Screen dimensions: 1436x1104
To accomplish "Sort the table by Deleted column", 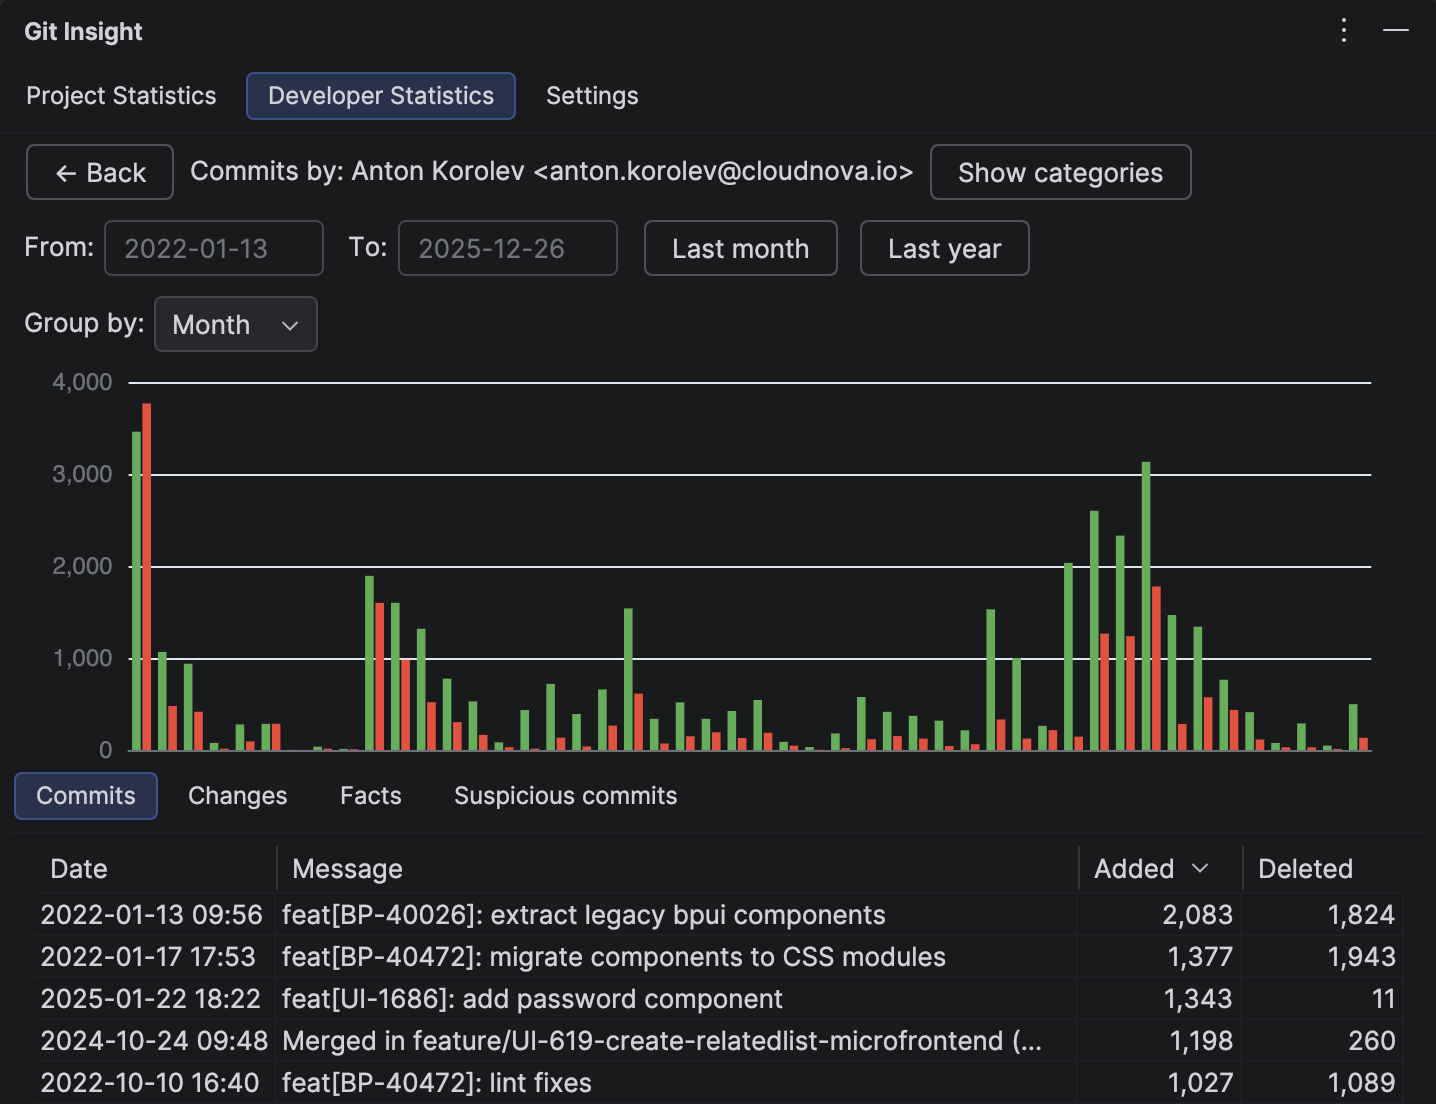I will 1305,868.
